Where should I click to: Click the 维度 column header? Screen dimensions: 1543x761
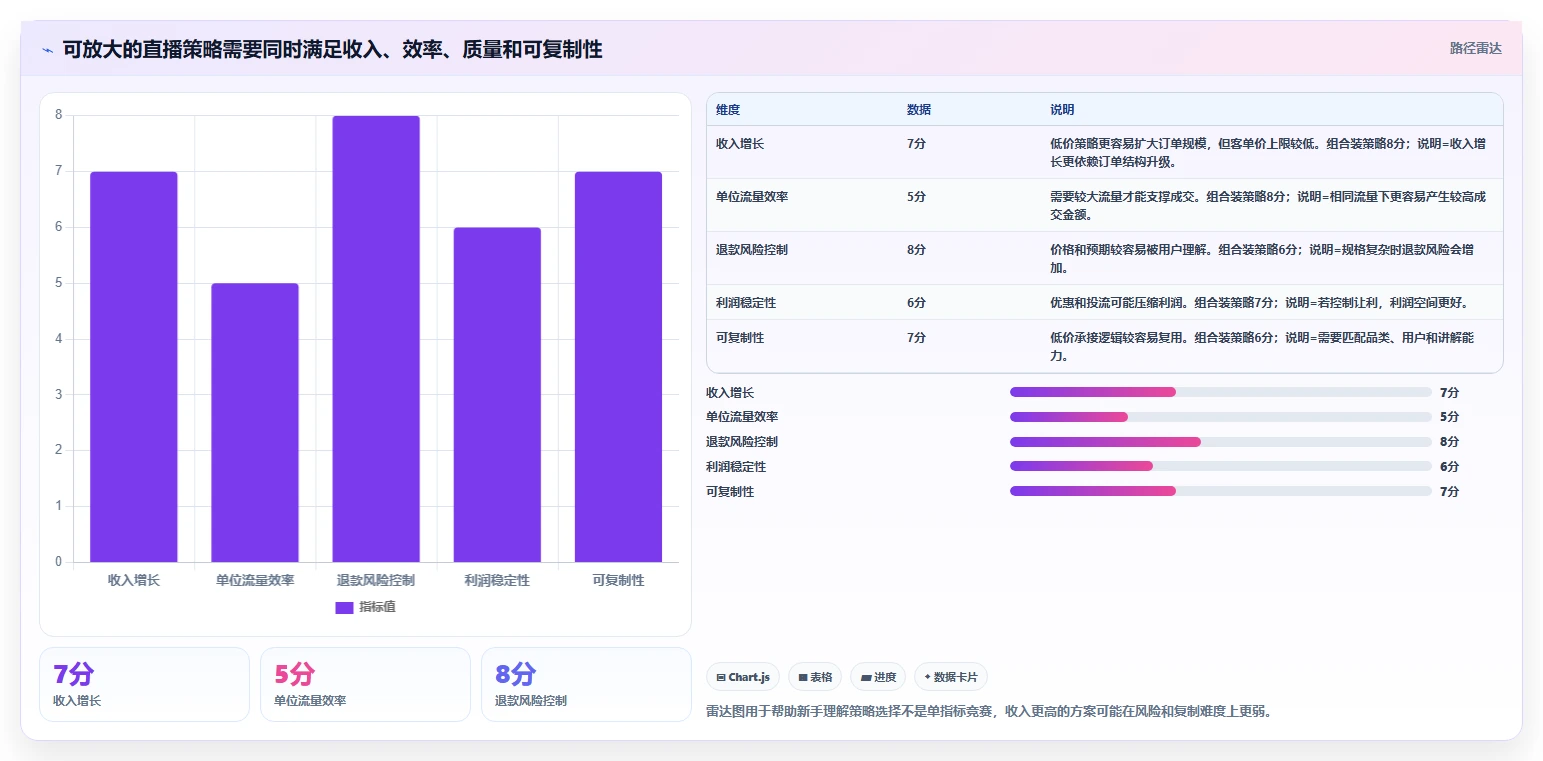coord(728,109)
